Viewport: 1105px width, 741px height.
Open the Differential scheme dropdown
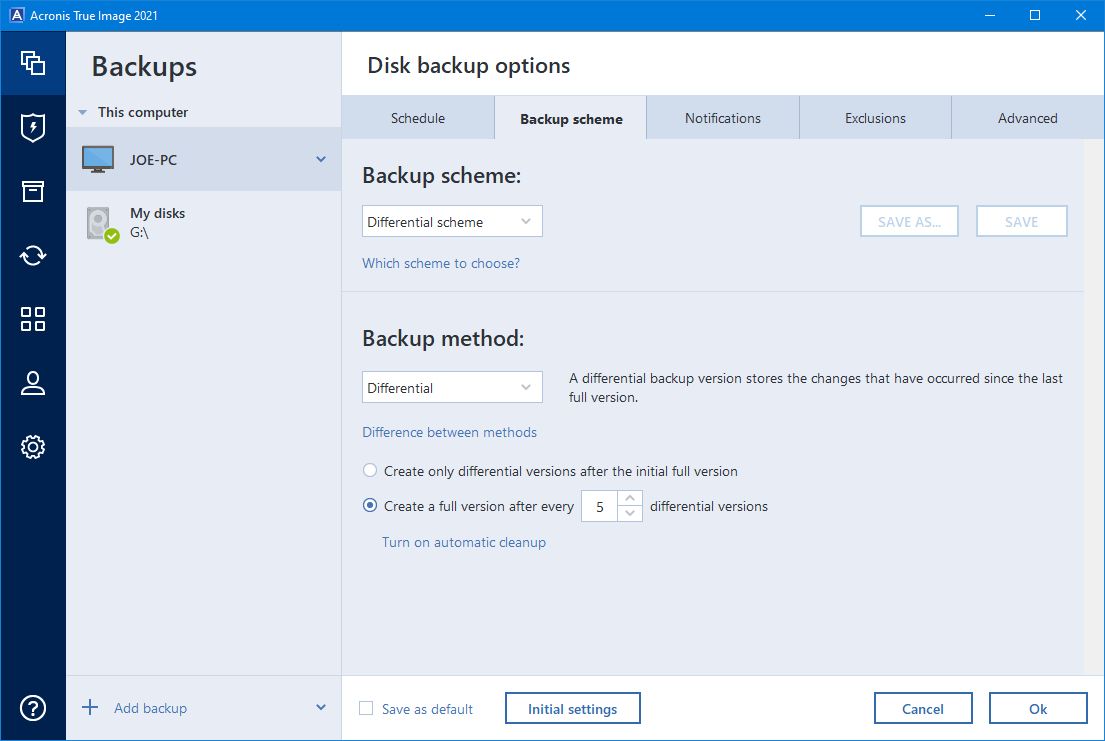point(452,221)
